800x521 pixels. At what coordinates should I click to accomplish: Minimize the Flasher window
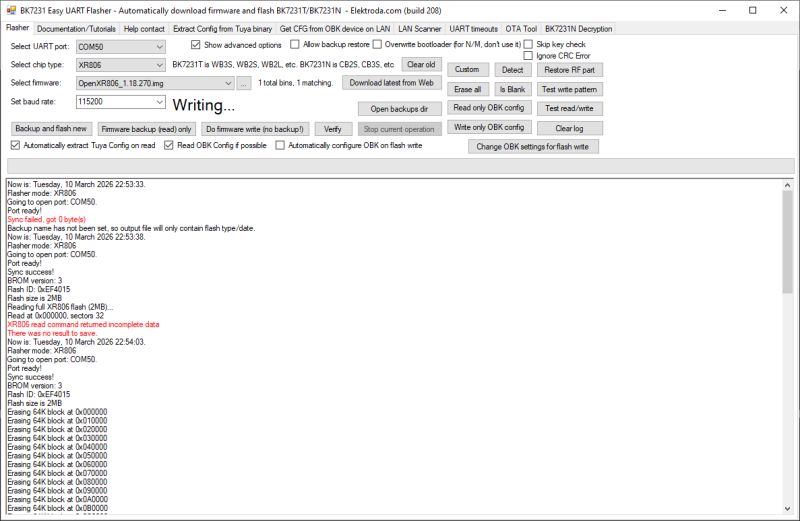coord(722,10)
